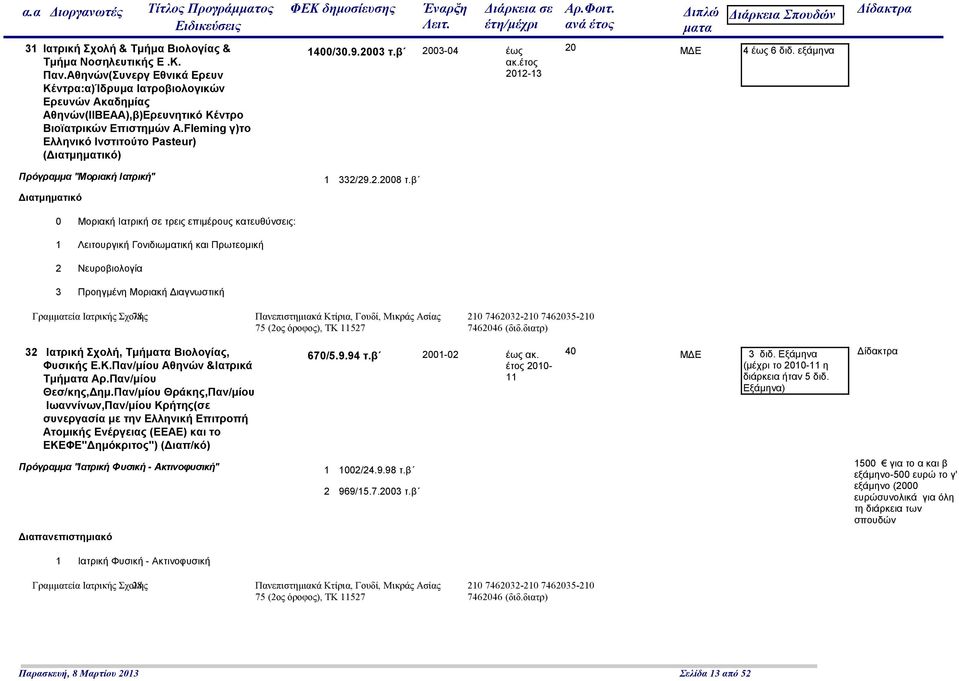The image size is (959, 681).
Task: Select the 'Νευροβιολογία' specialization
Action: click(x=110, y=269)
